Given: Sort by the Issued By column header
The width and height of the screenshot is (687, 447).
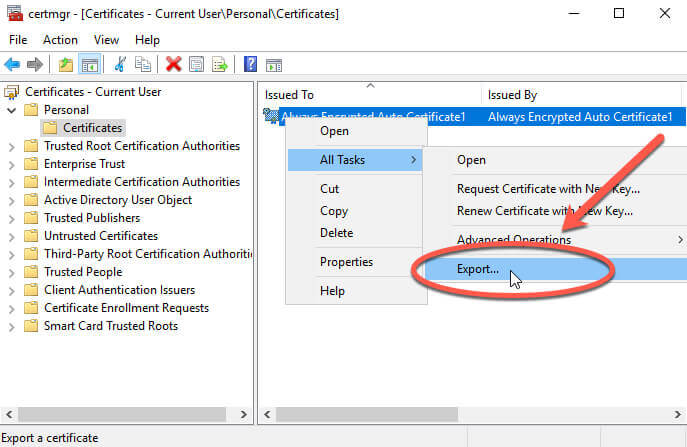Looking at the screenshot, I should tap(582, 95).
